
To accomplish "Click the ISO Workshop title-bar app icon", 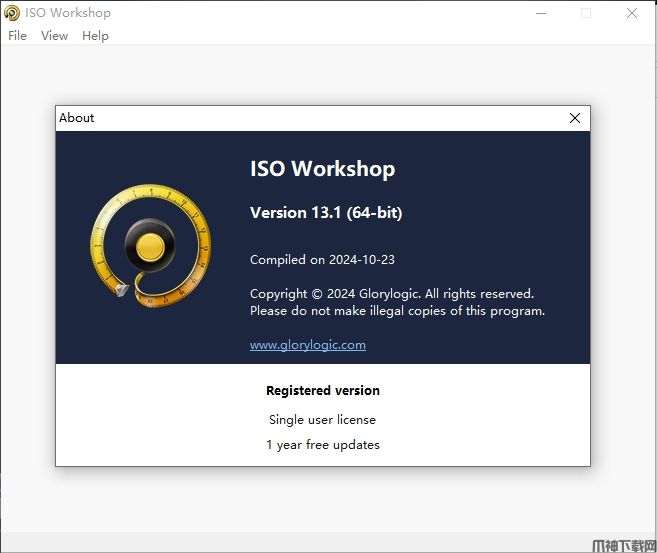I will pyautogui.click(x=12, y=13).
